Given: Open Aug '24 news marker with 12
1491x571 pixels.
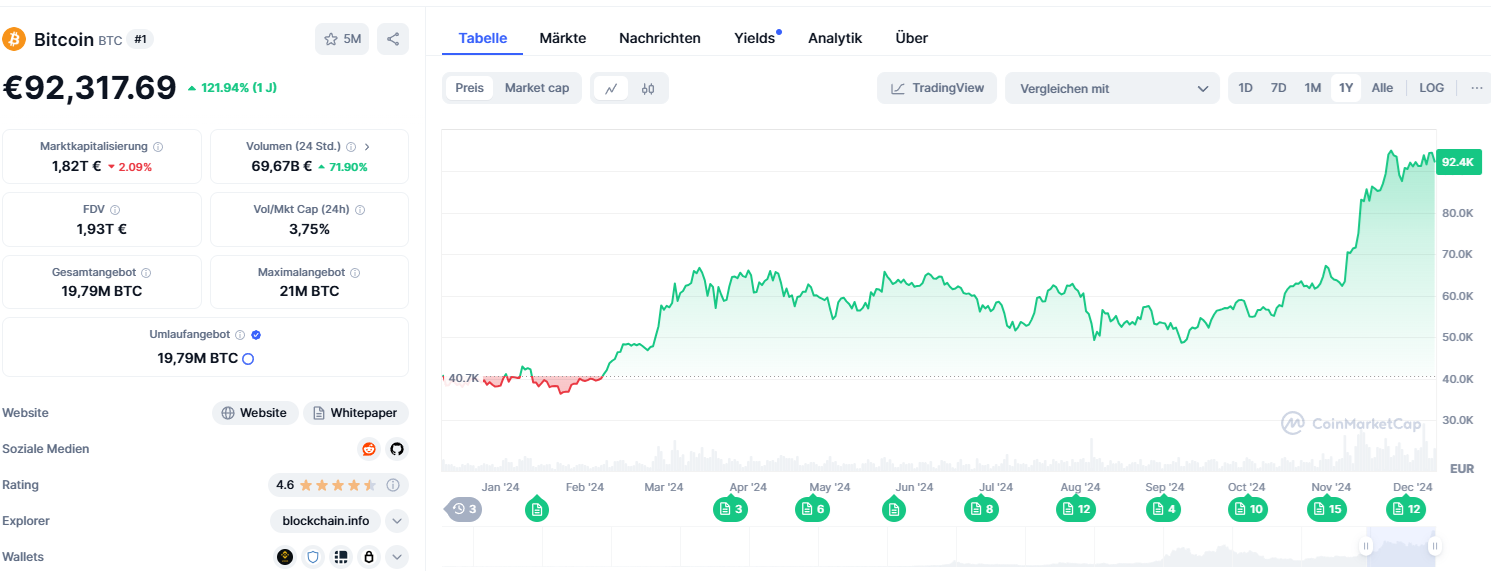Looking at the screenshot, I should [x=1075, y=510].
